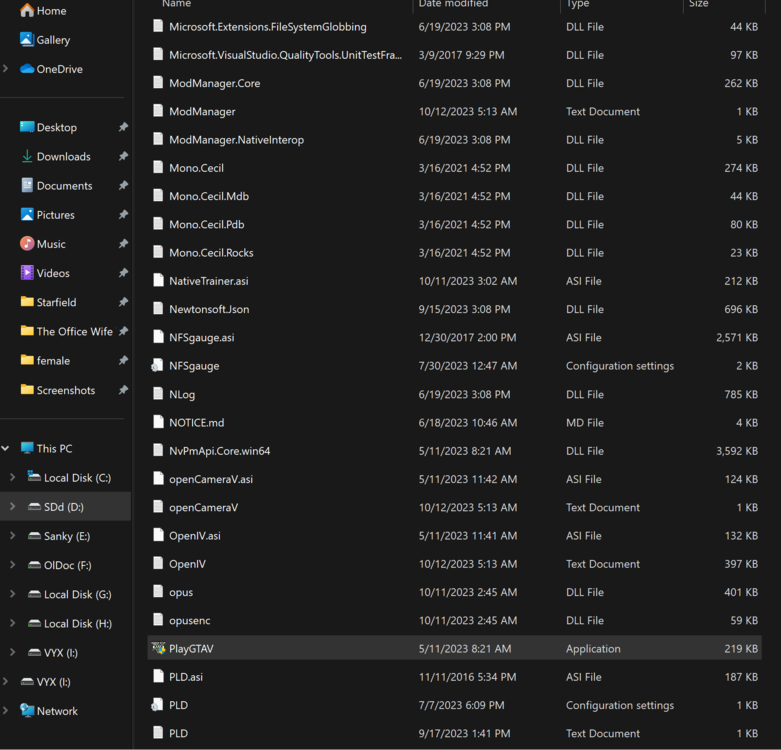Click the NativeTrainer.asi file icon
The width and height of the screenshot is (781, 750).
158,280
